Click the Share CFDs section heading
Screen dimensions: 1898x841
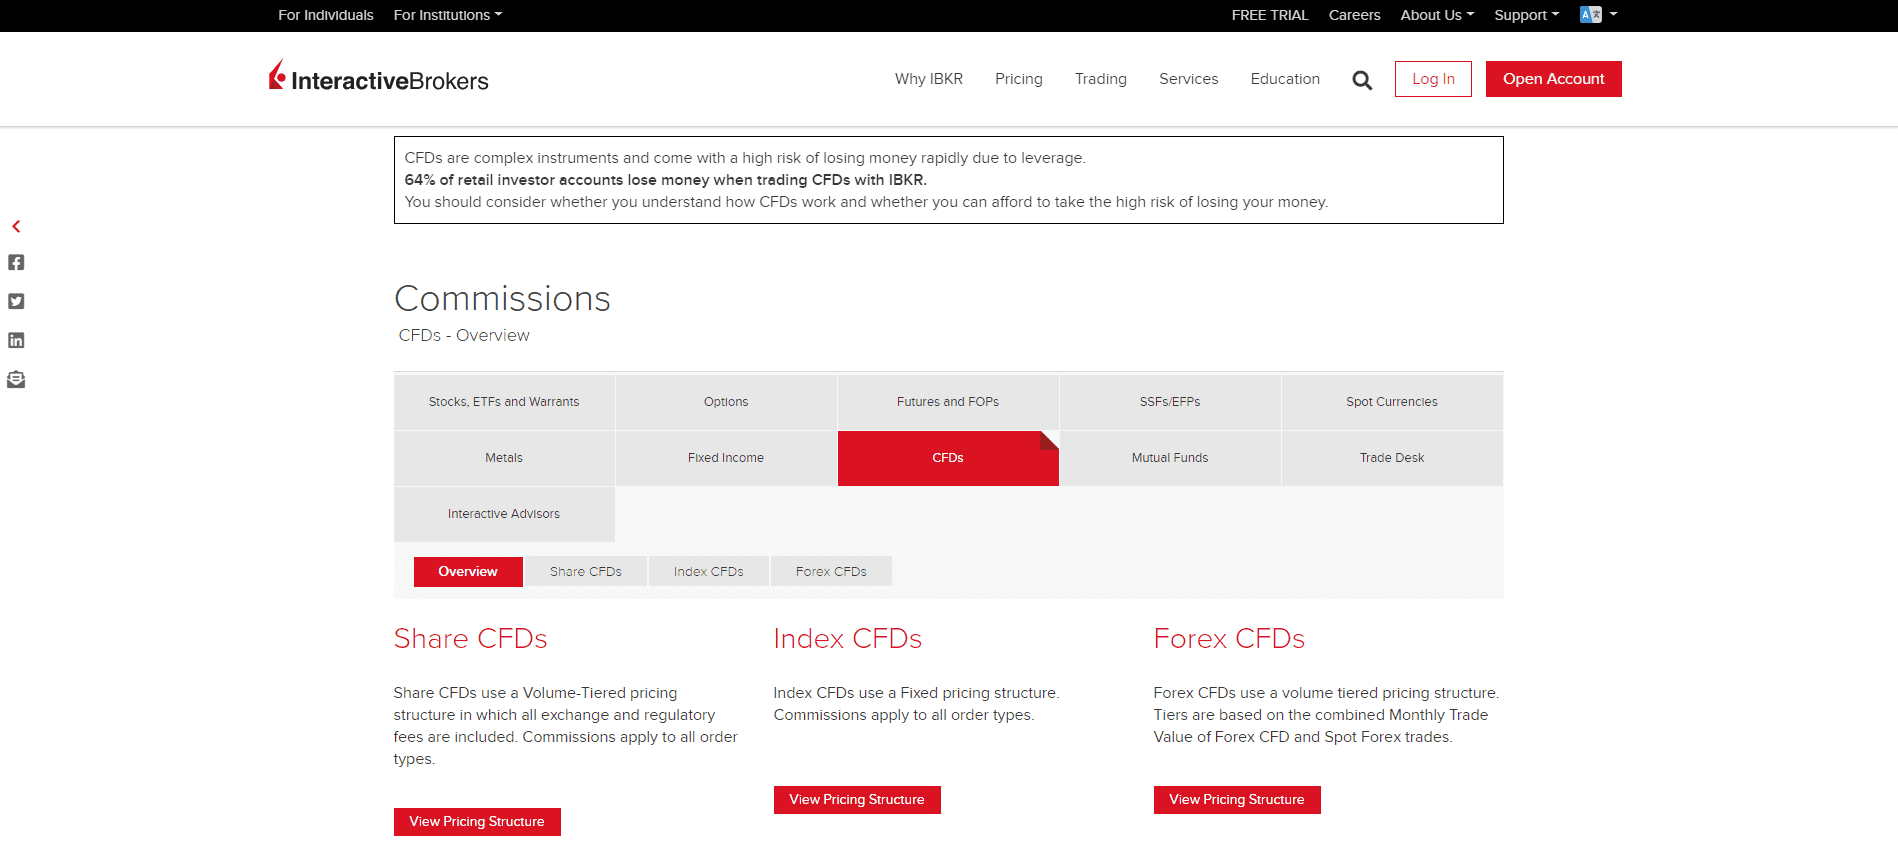tap(470, 639)
